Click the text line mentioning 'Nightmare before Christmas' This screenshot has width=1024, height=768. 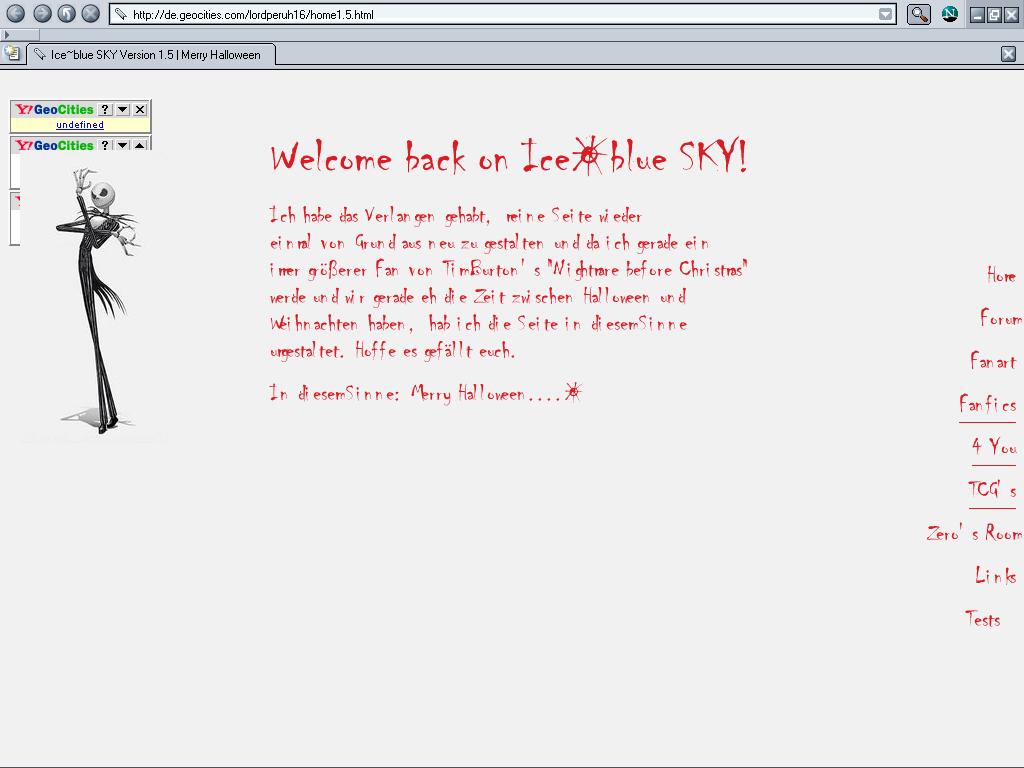pyautogui.click(x=509, y=270)
